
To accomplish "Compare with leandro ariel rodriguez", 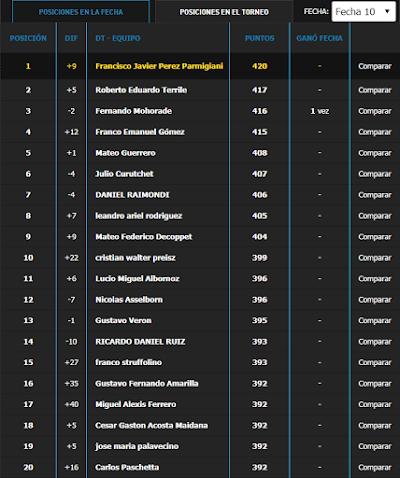I will click(x=375, y=216).
